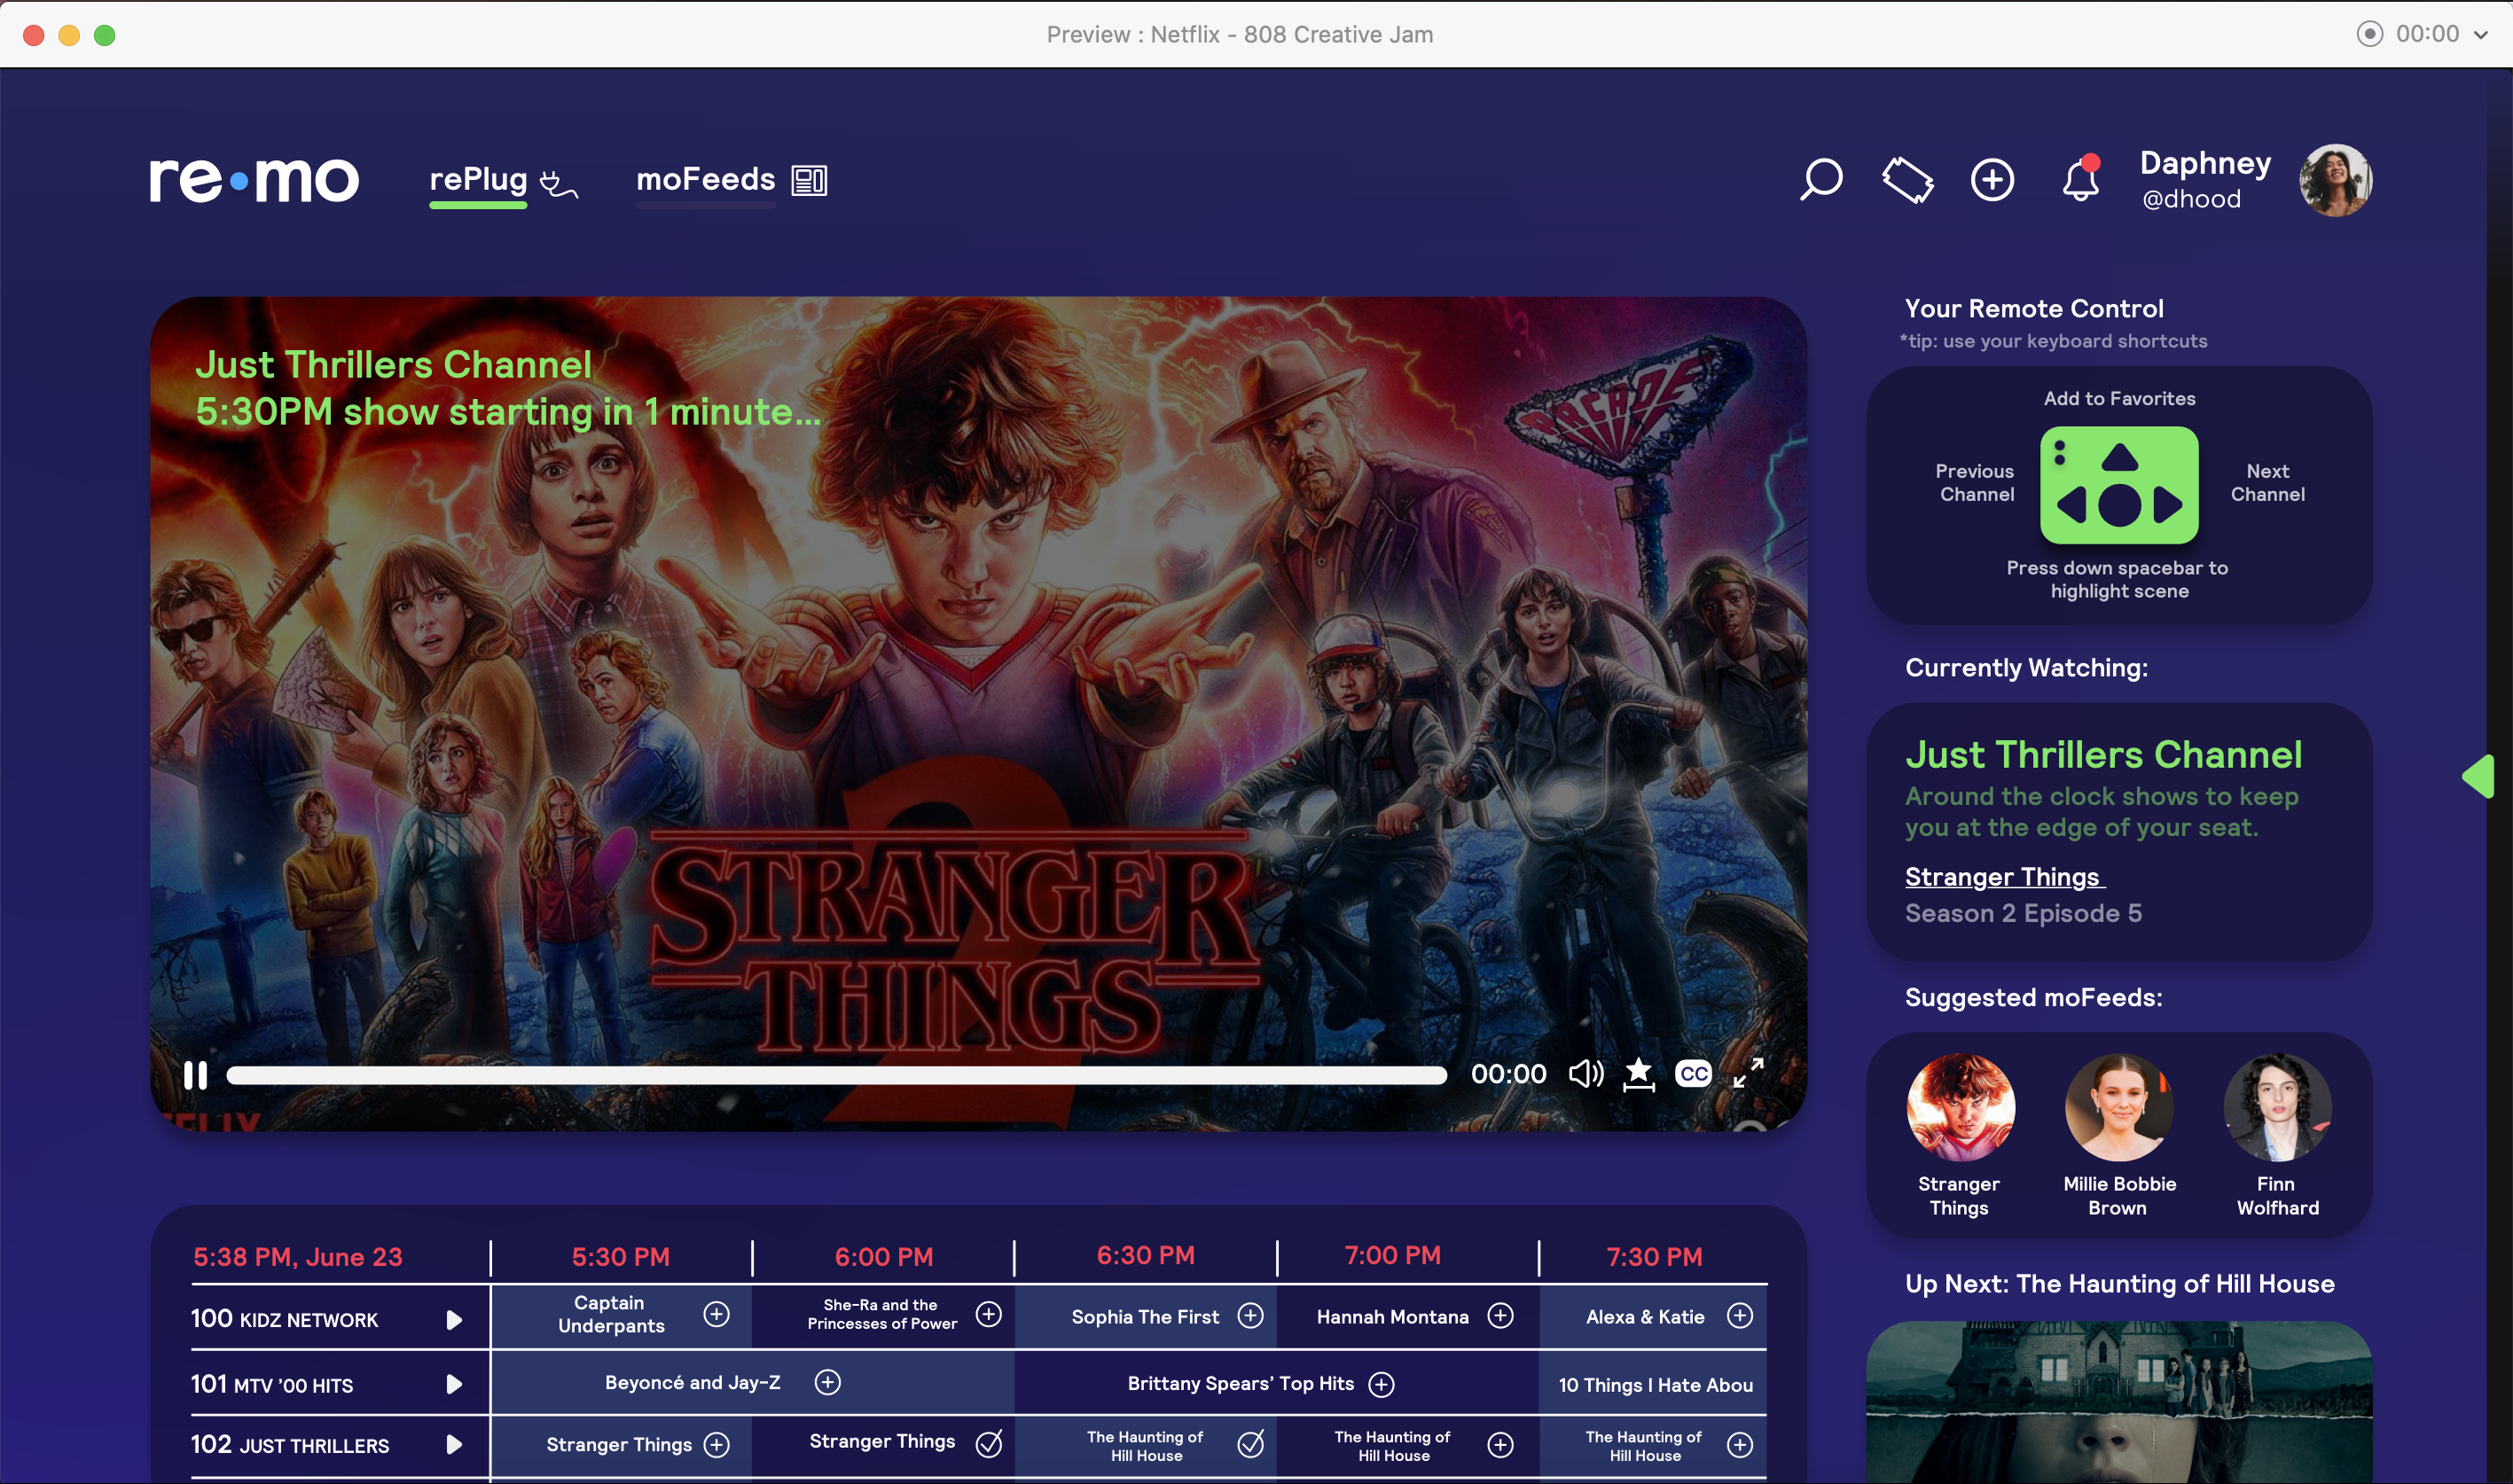Switch to the moFeeds tab

(706, 180)
